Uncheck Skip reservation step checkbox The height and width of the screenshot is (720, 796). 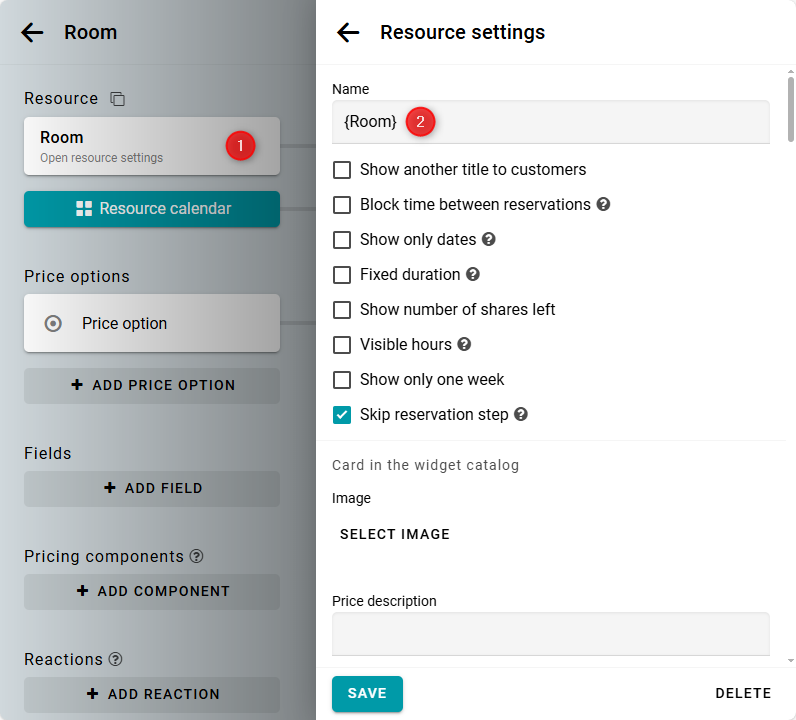pyautogui.click(x=342, y=414)
